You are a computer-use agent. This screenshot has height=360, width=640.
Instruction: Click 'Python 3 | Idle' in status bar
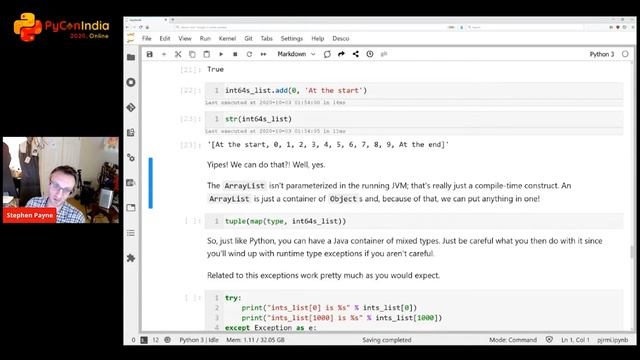tap(199, 340)
